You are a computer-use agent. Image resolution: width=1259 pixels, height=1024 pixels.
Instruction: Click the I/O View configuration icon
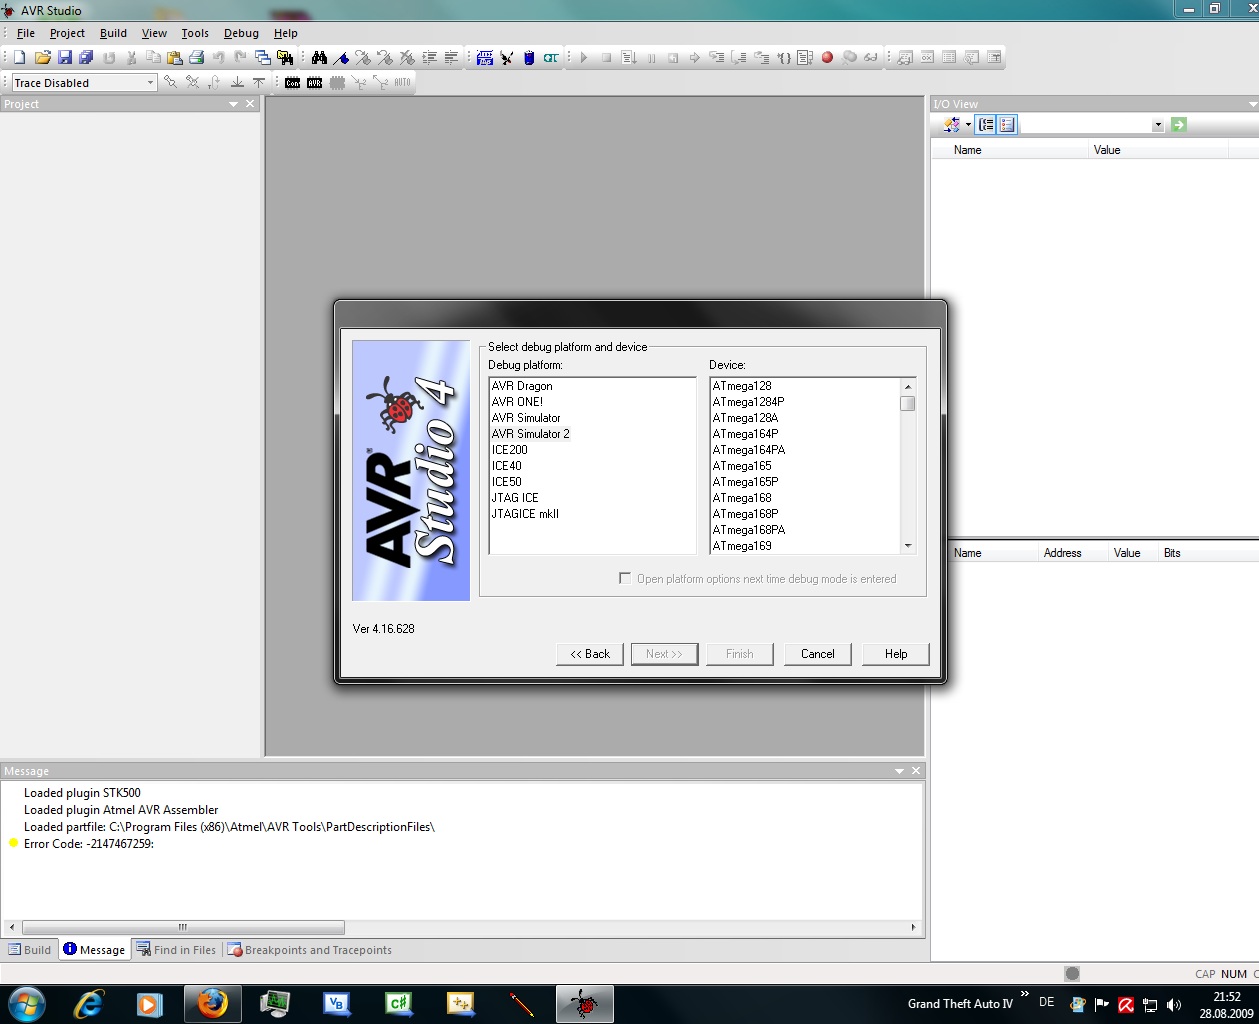[952, 125]
